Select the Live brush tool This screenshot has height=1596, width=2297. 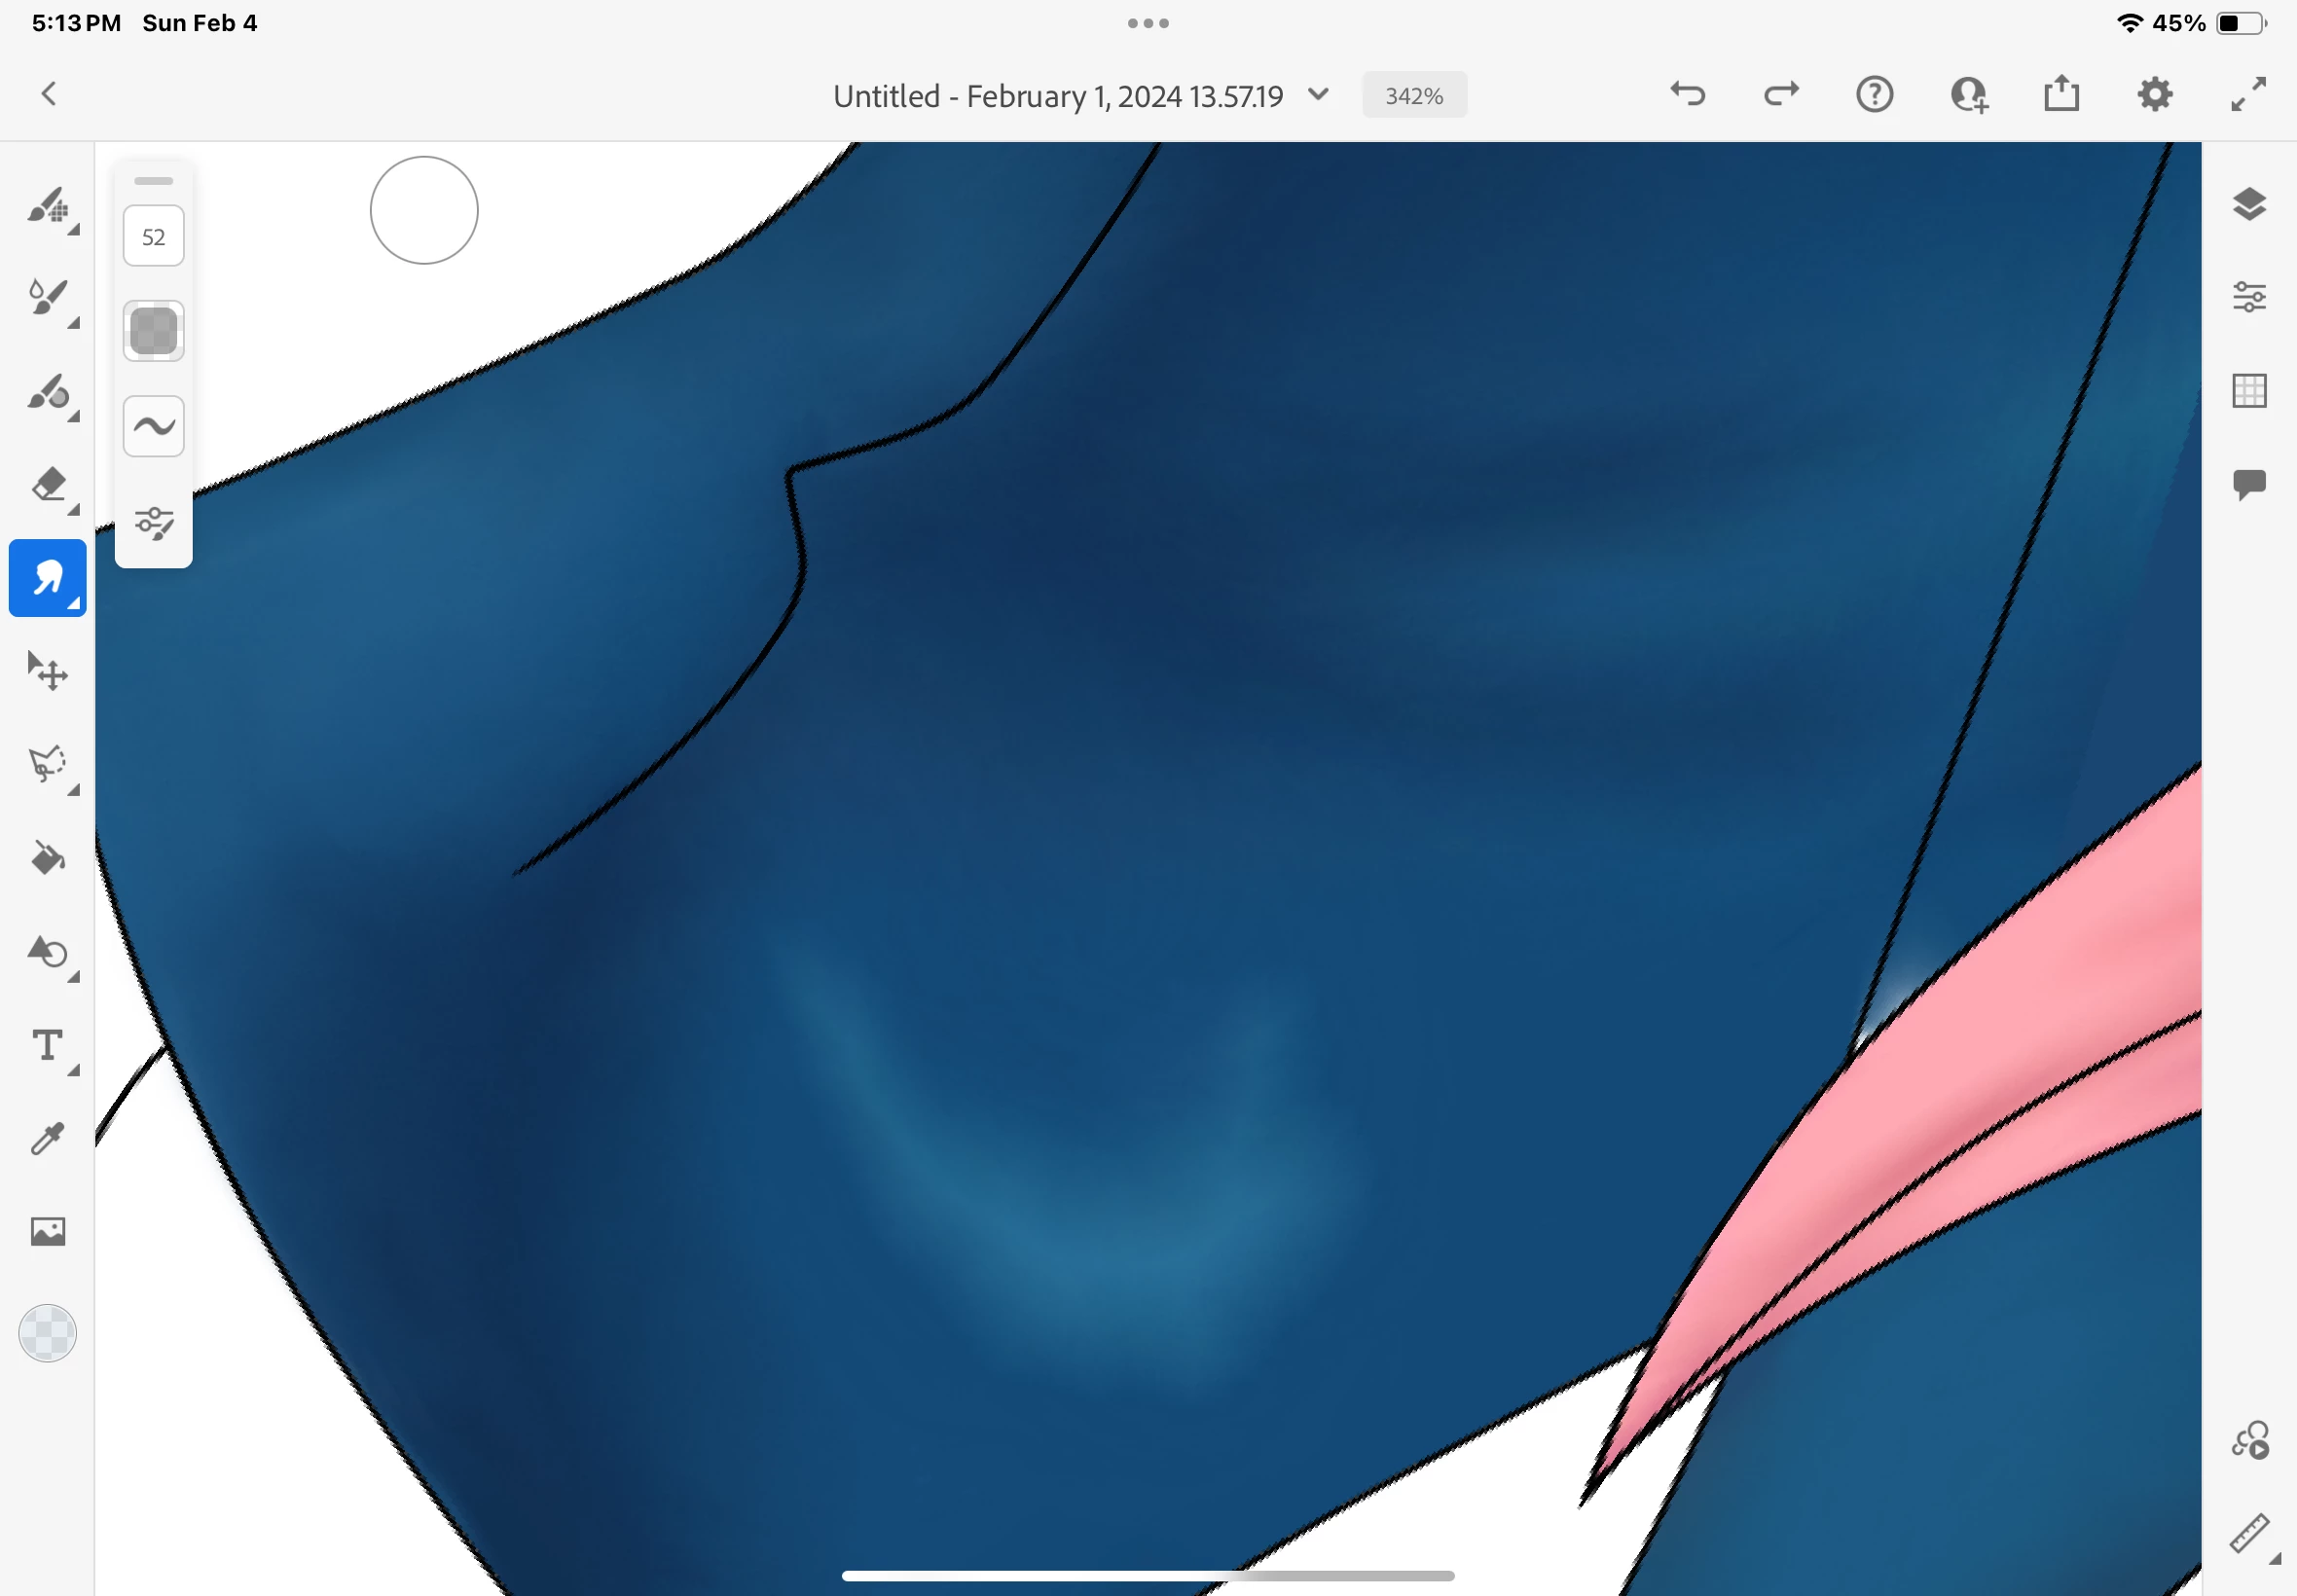click(47, 298)
